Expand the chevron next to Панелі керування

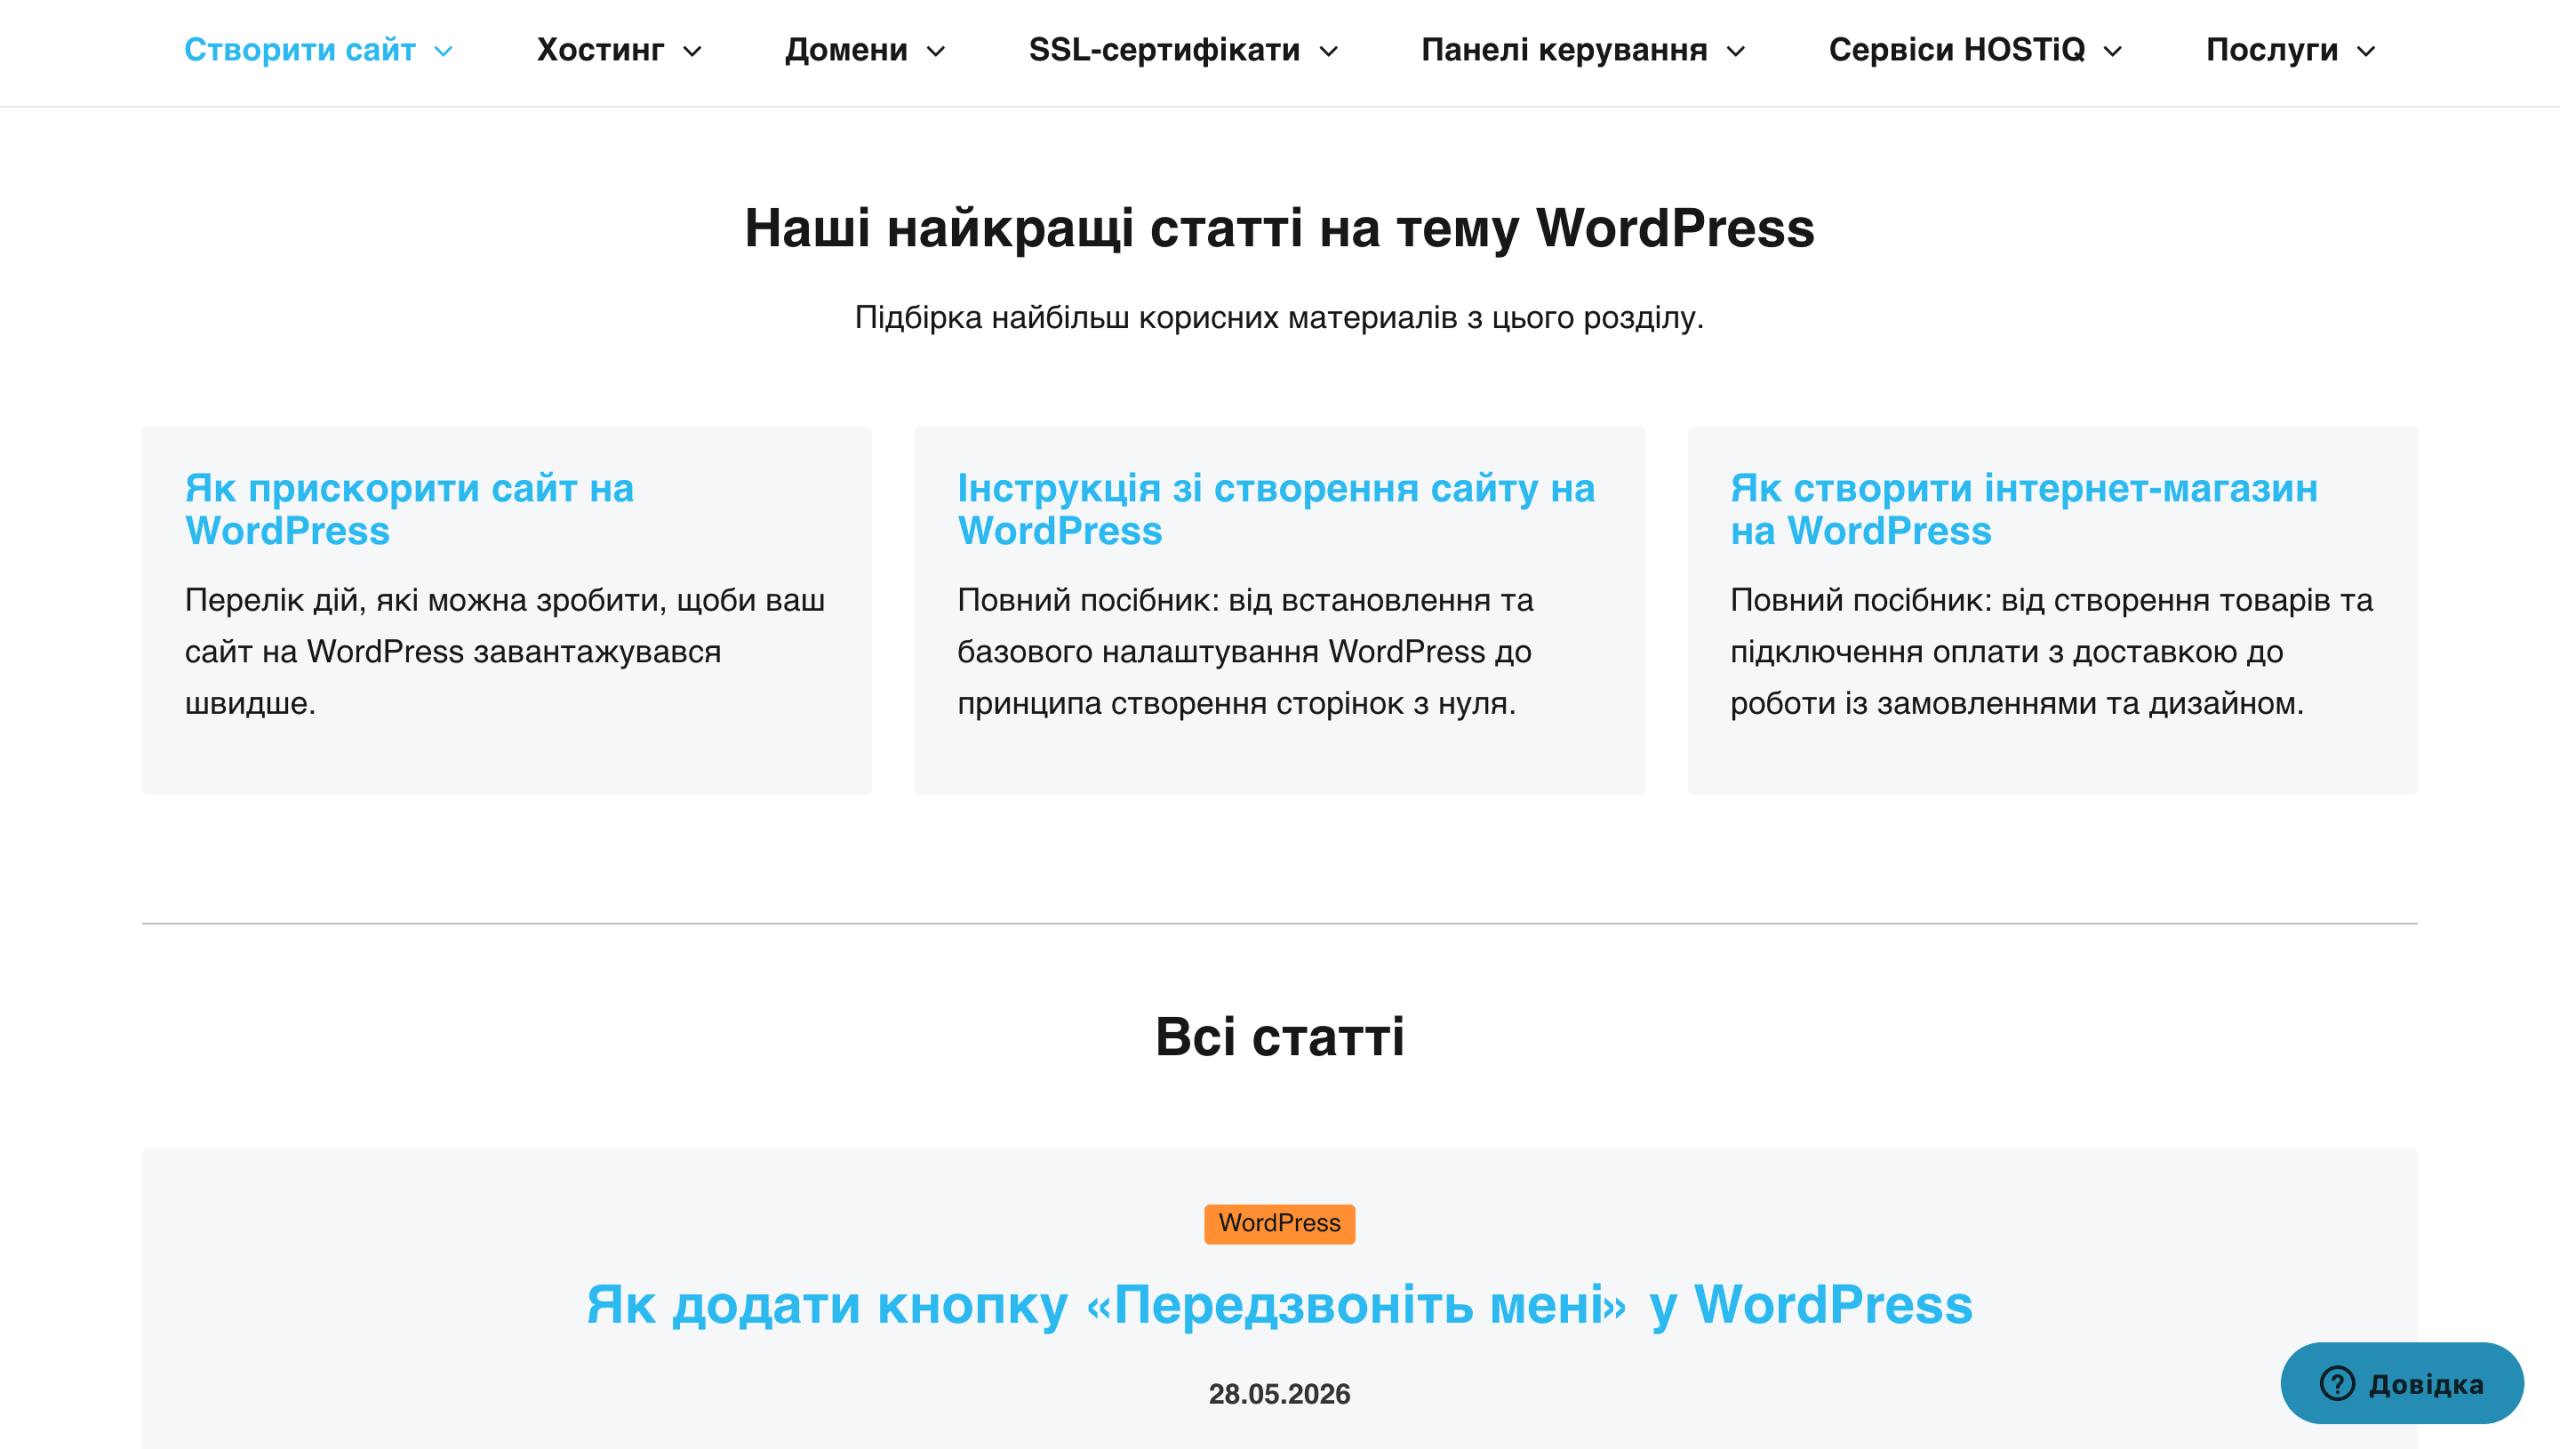(1736, 51)
